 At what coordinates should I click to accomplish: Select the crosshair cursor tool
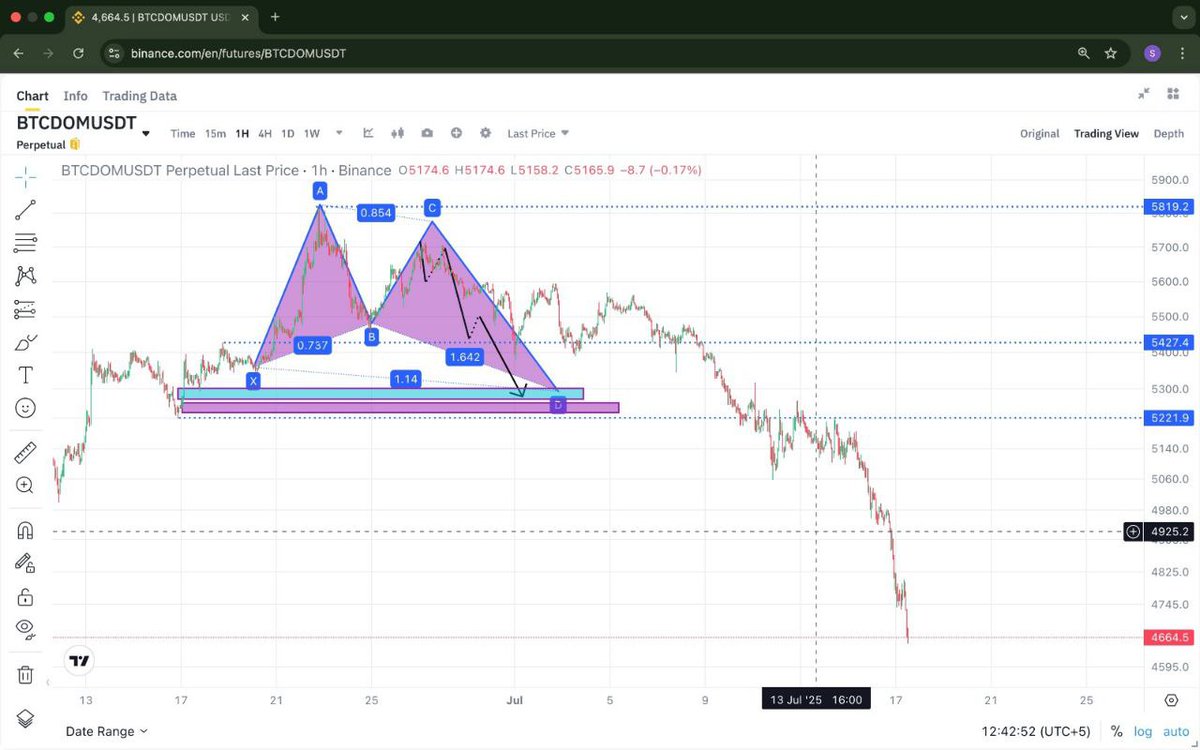(25, 176)
